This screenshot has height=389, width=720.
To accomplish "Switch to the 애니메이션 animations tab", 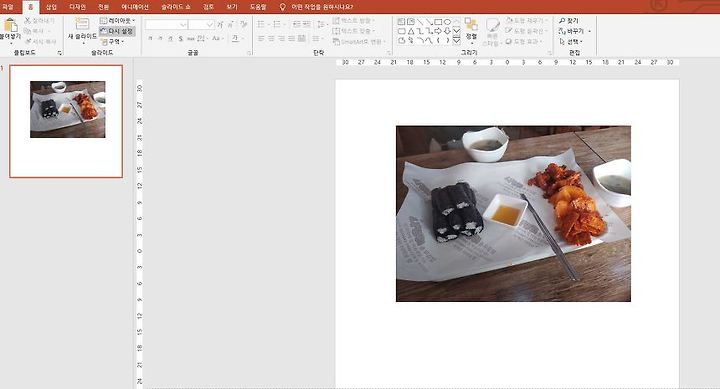I will [135, 7].
